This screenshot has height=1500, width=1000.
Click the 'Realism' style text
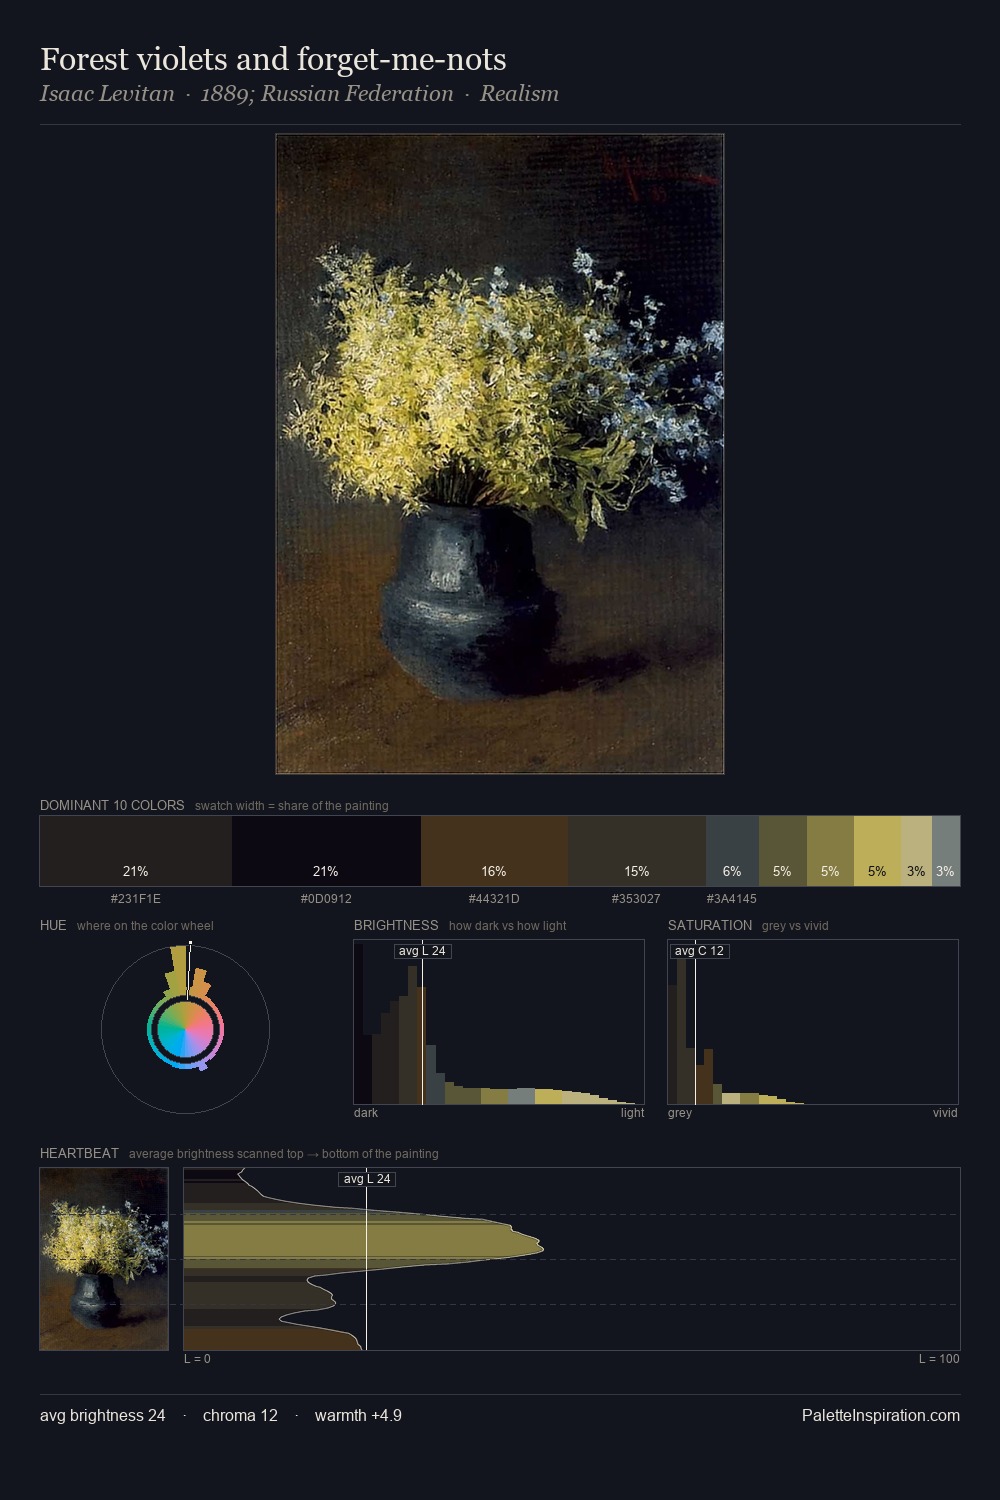[519, 94]
